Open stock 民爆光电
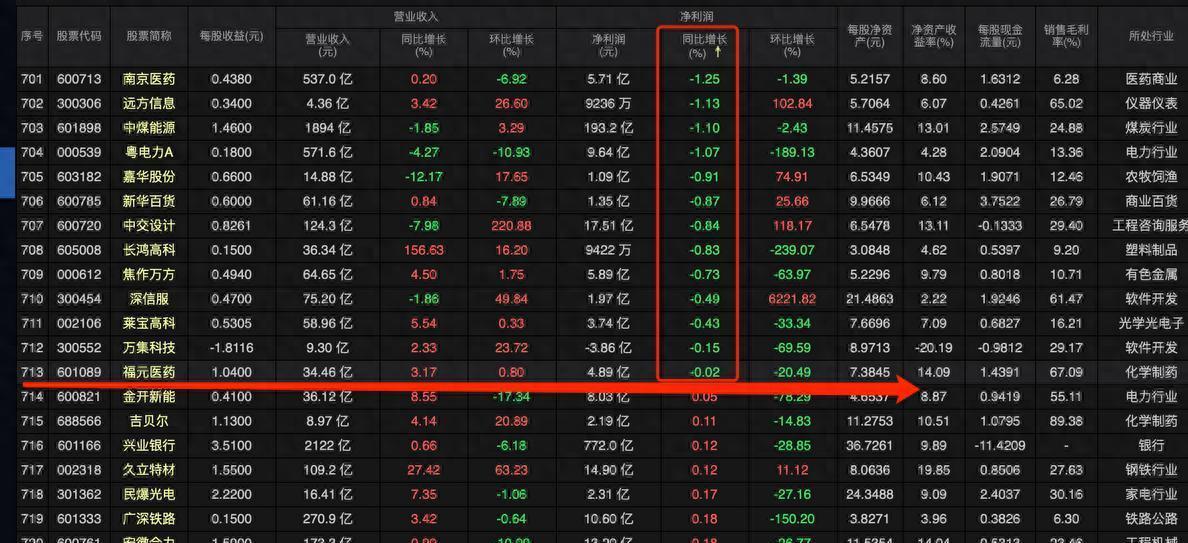Image resolution: width=1188 pixels, height=543 pixels. 148,495
